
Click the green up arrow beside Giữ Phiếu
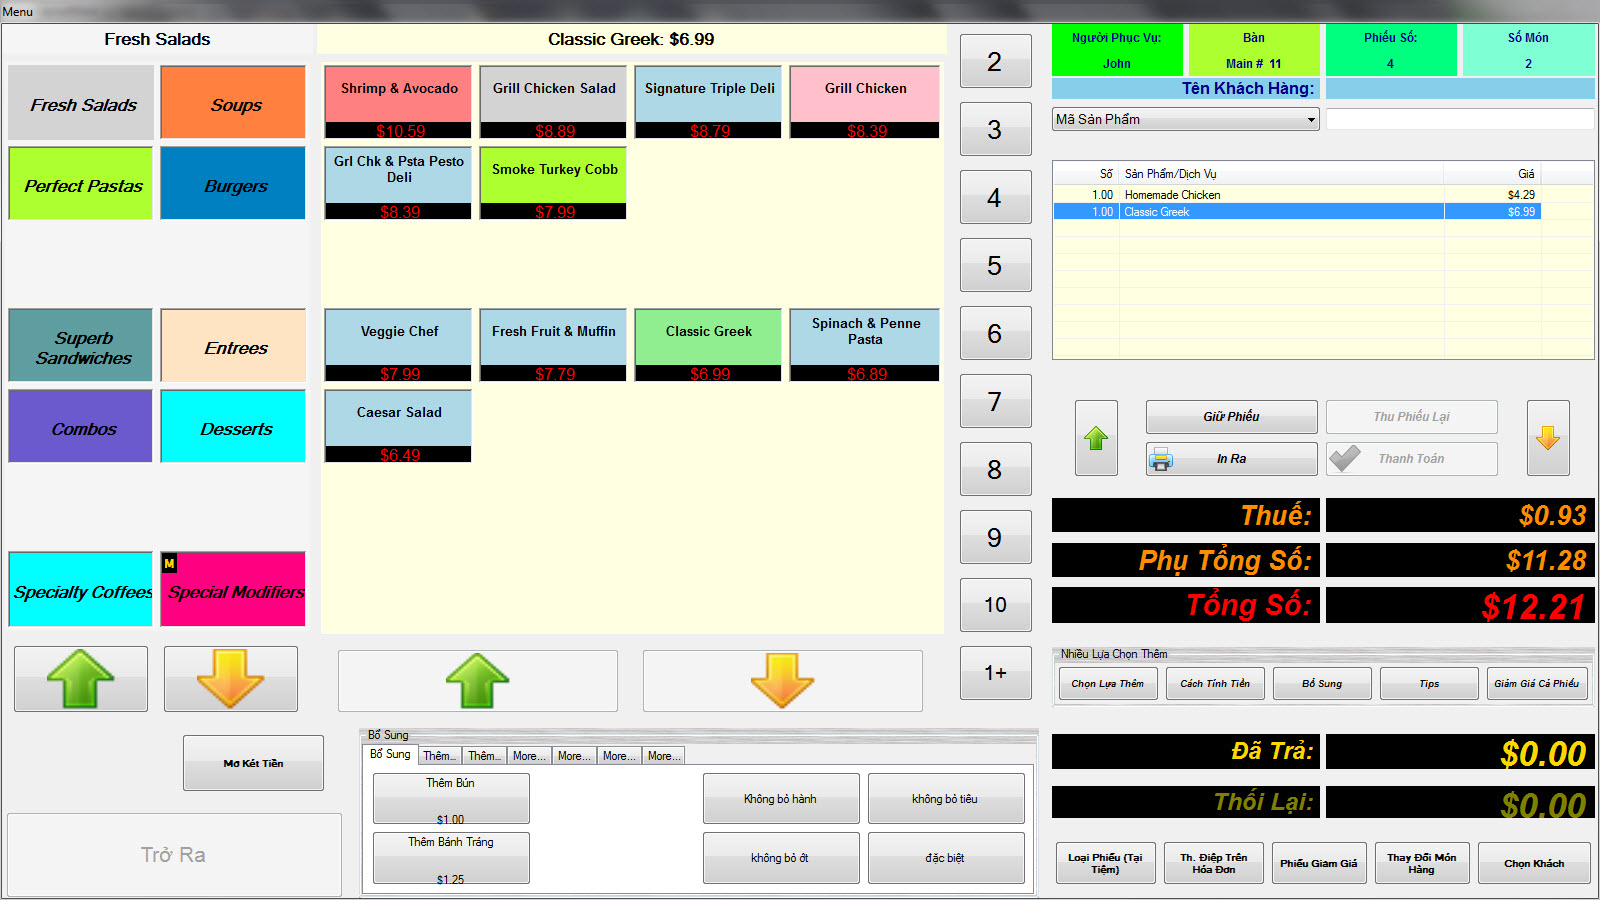tap(1096, 438)
